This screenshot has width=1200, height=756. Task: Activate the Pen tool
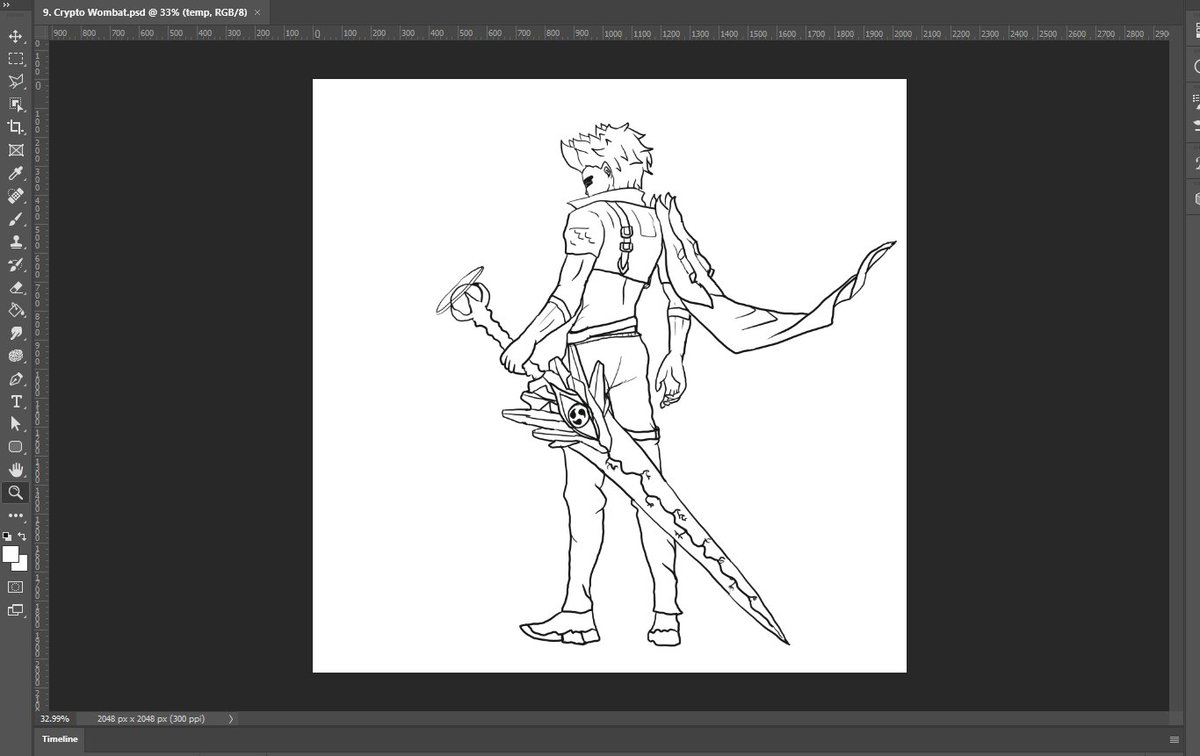pyautogui.click(x=14, y=379)
